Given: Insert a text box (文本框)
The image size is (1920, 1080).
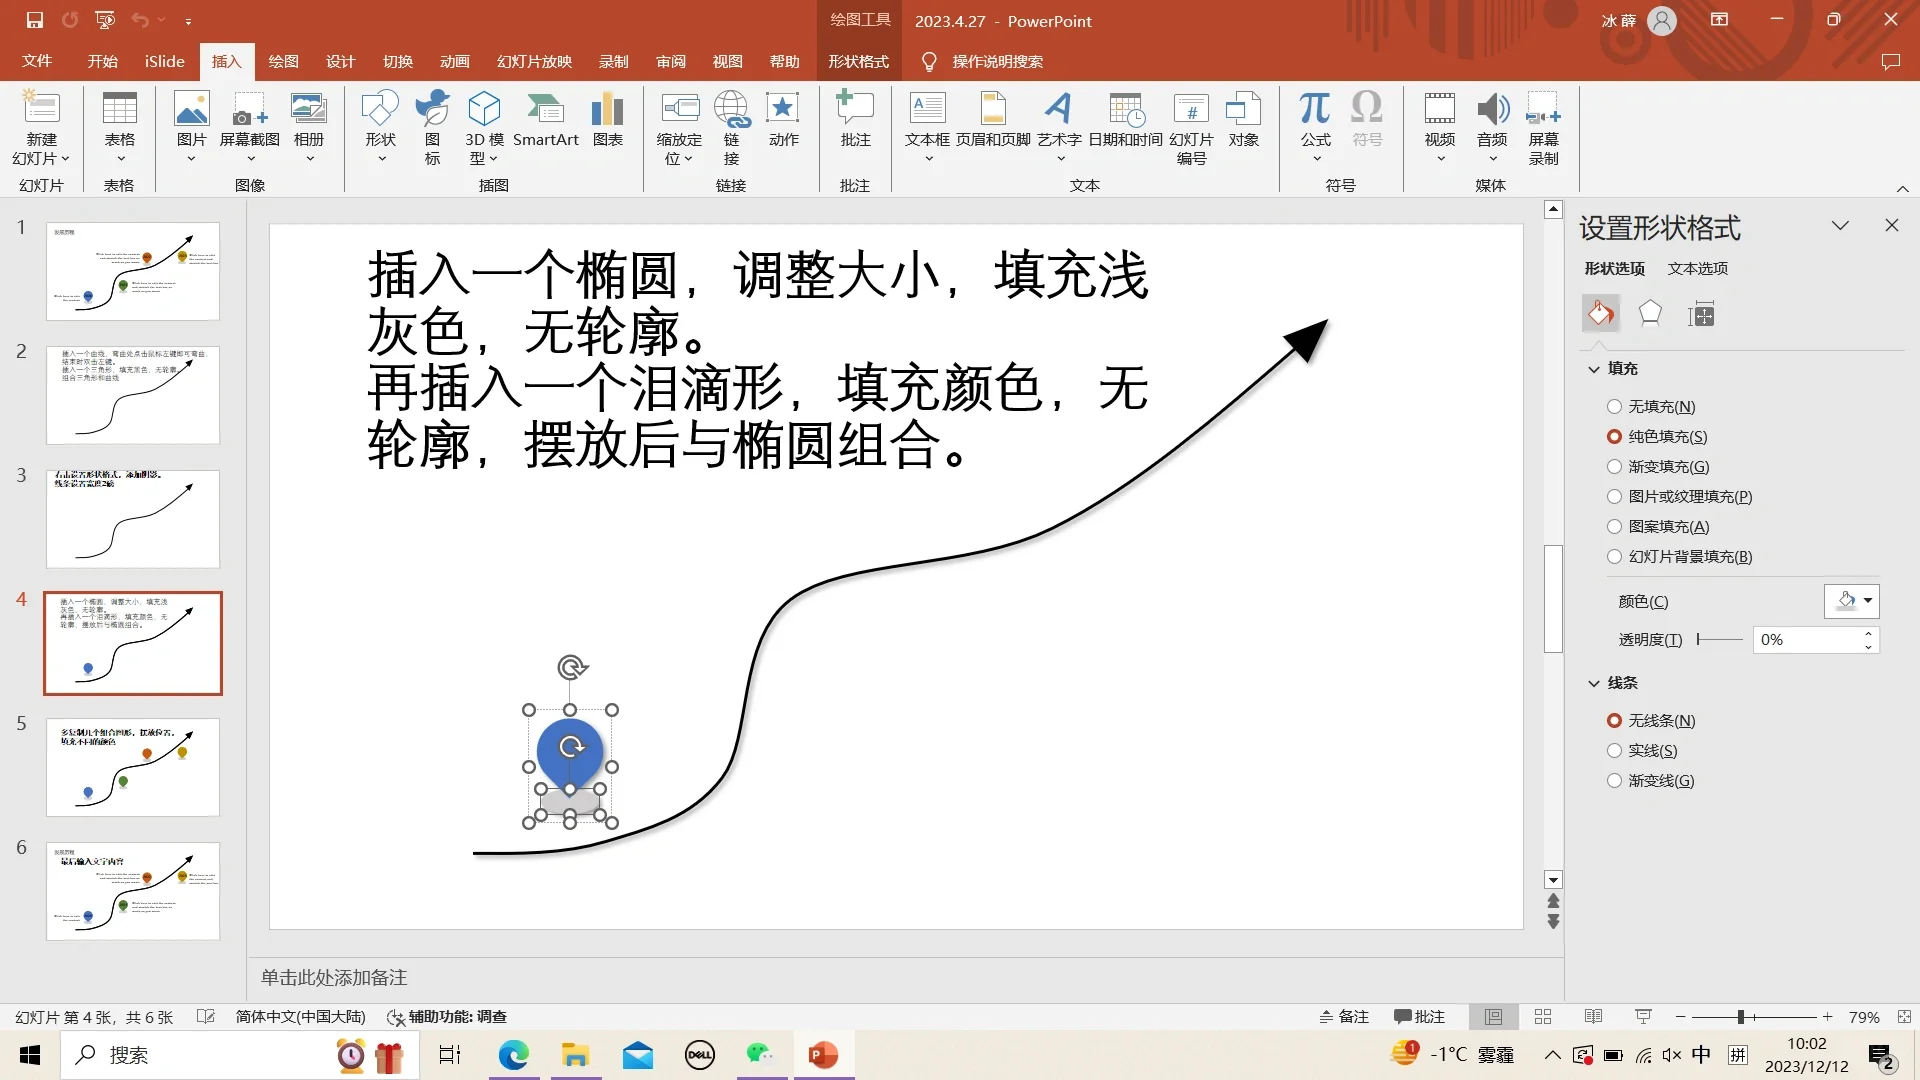Looking at the screenshot, I should click(x=926, y=124).
